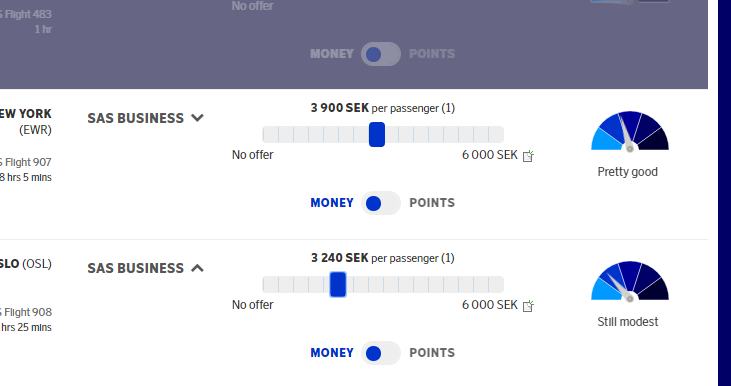Expand SAS Business chevron for New York flight
The height and width of the screenshot is (386, 731).
198,118
